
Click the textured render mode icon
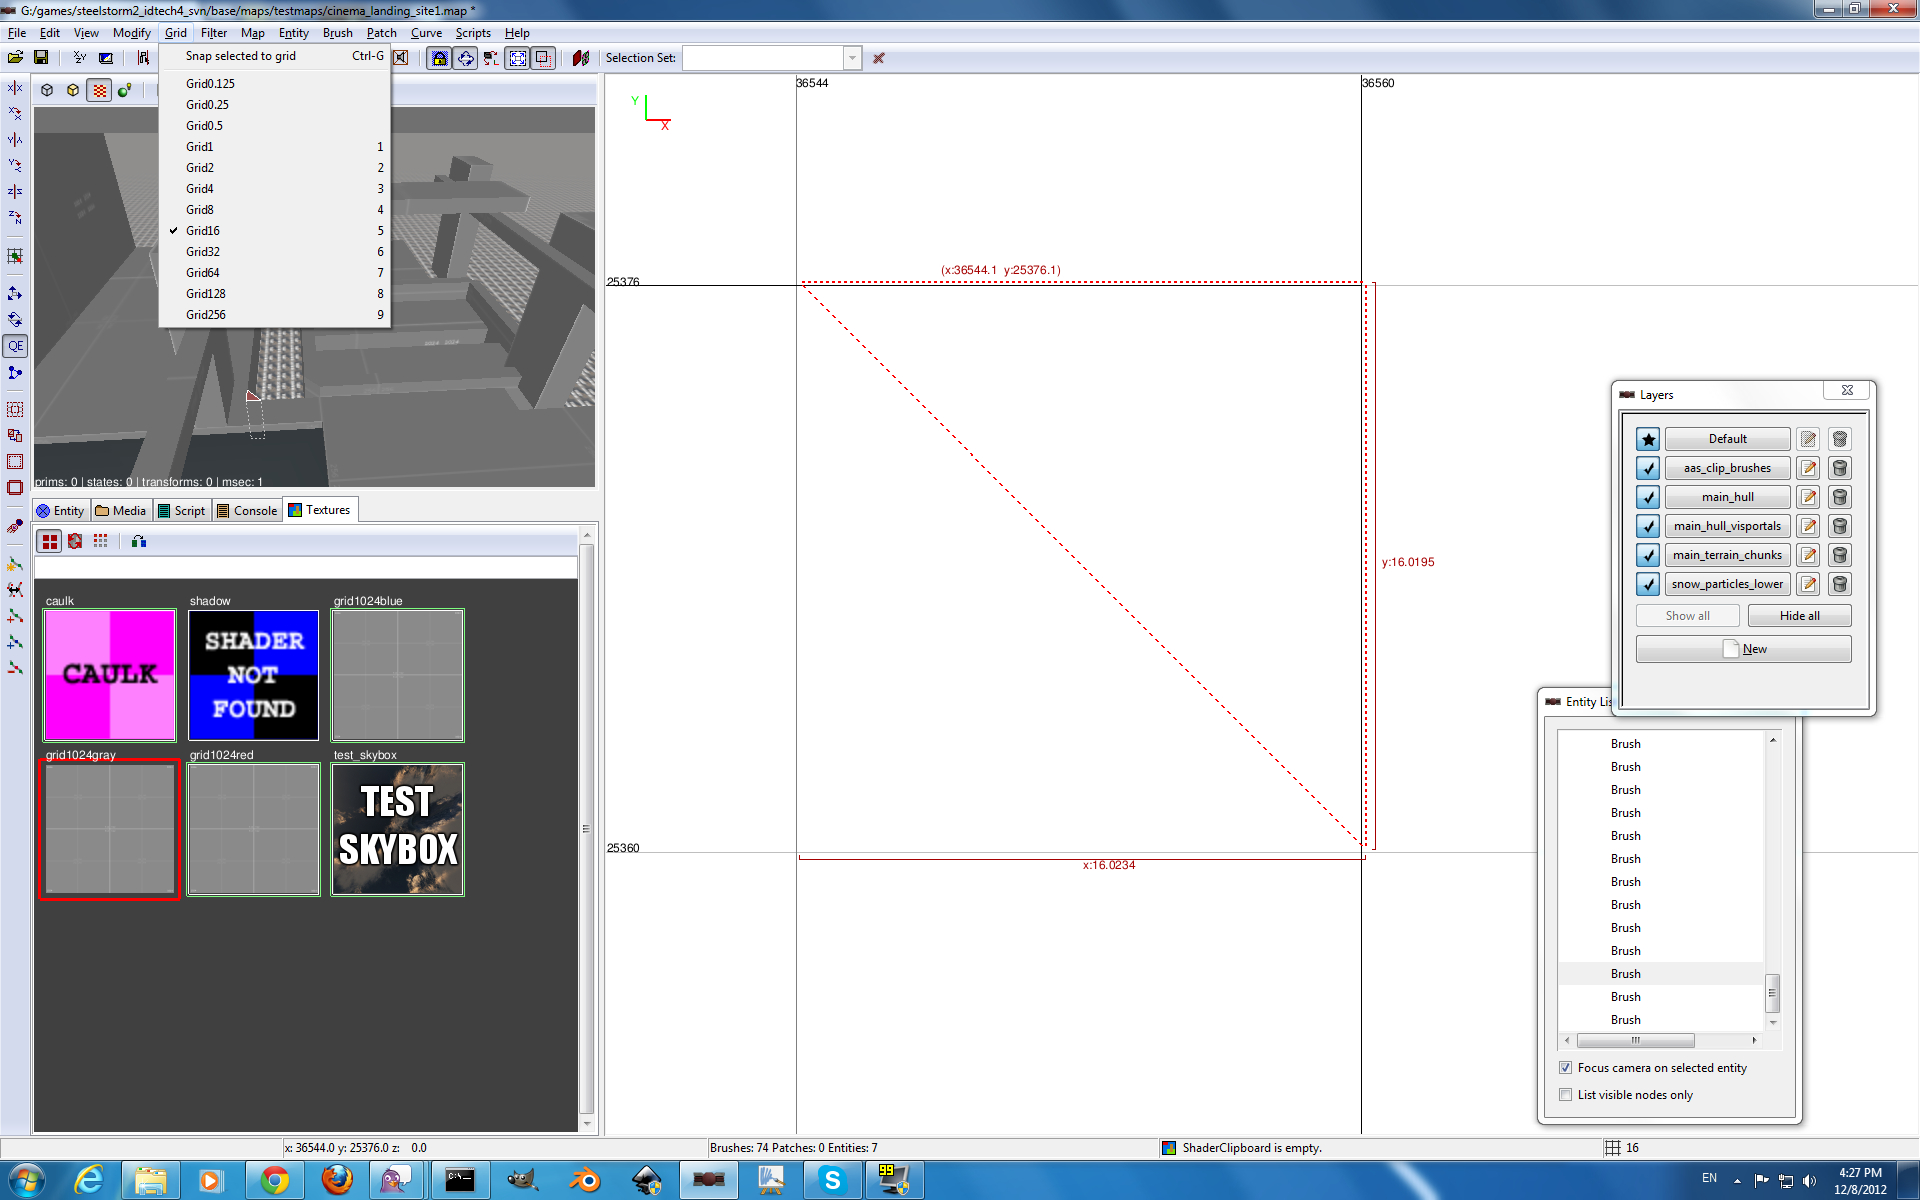point(99,90)
